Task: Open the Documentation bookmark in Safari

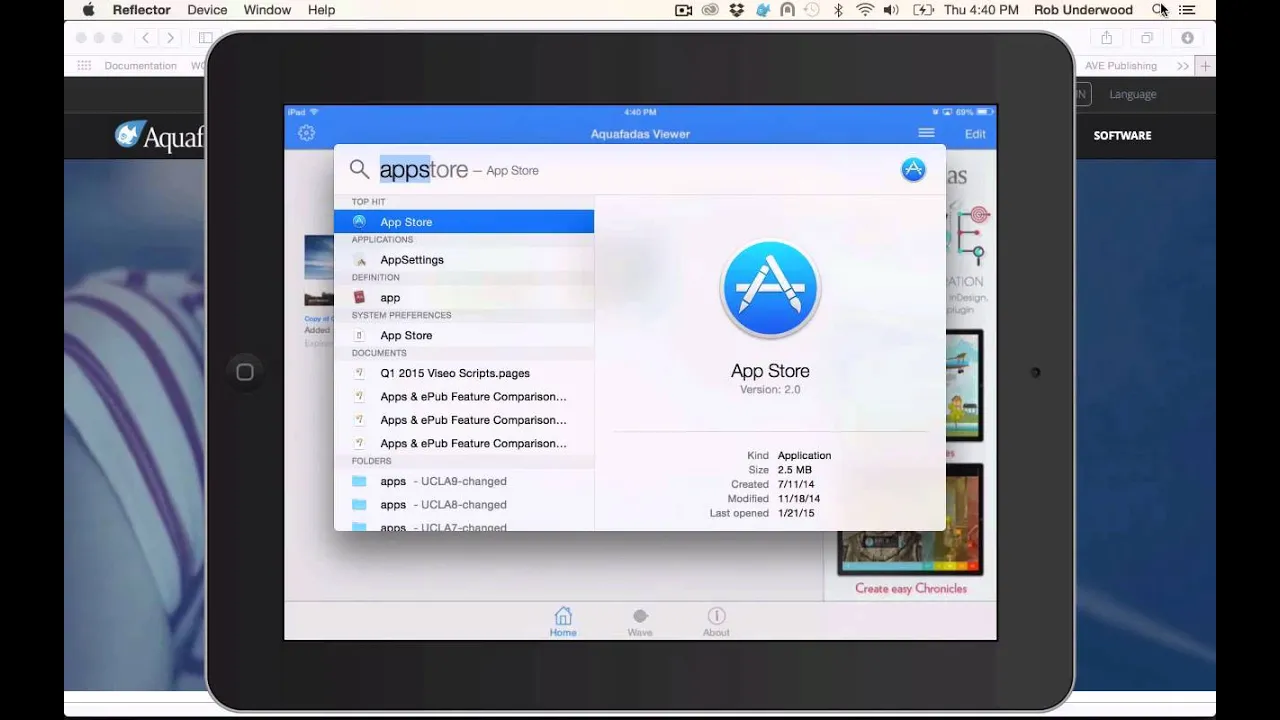Action: click(140, 66)
